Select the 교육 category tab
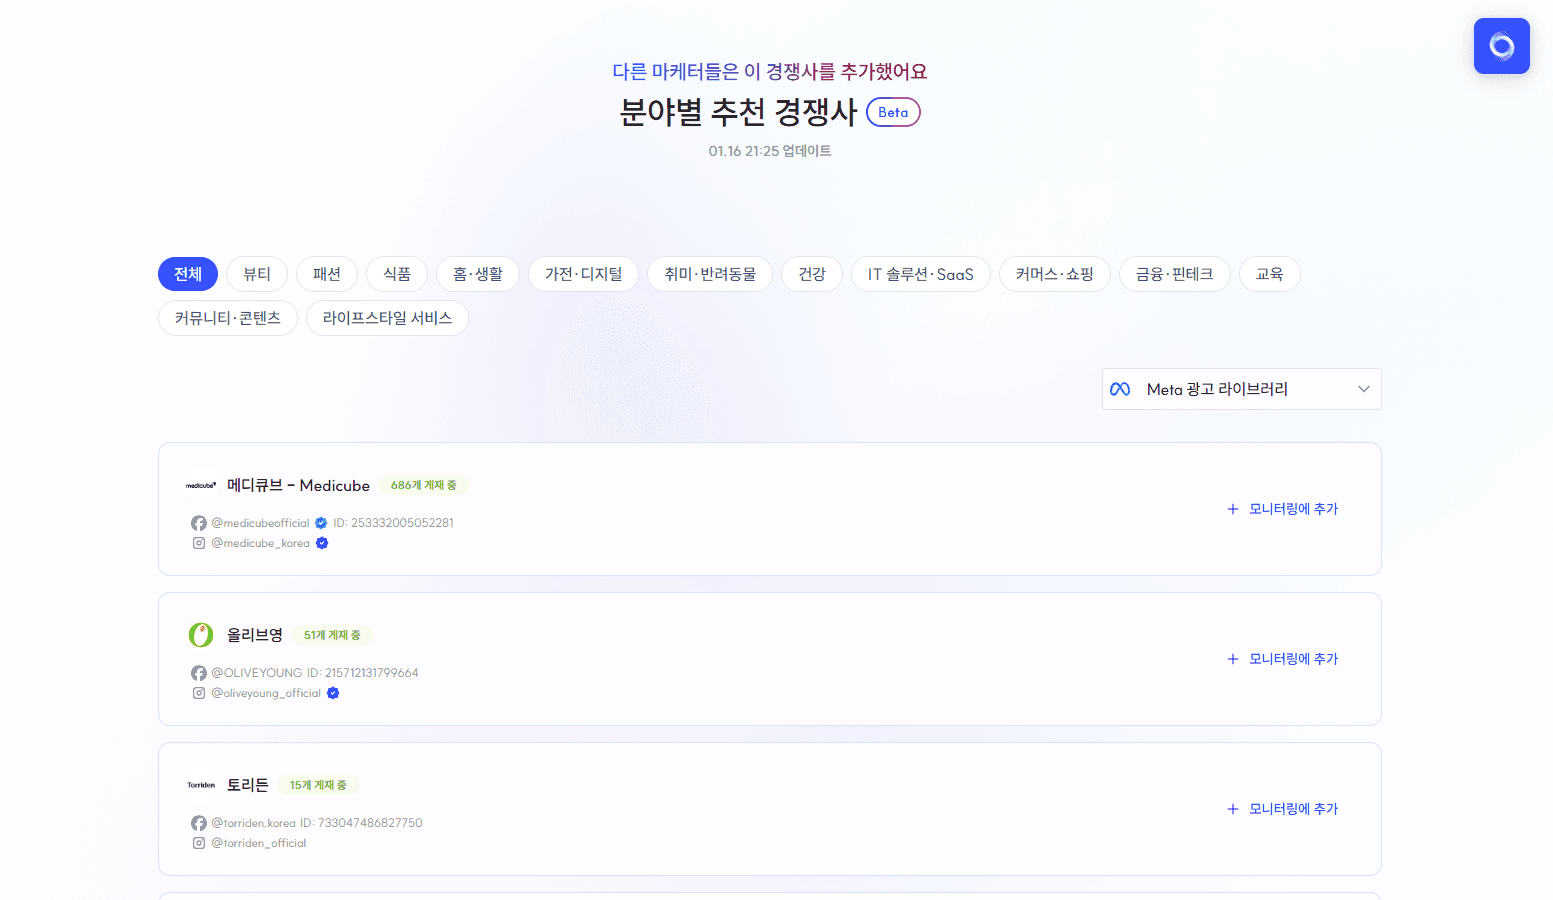 [x=1270, y=274]
